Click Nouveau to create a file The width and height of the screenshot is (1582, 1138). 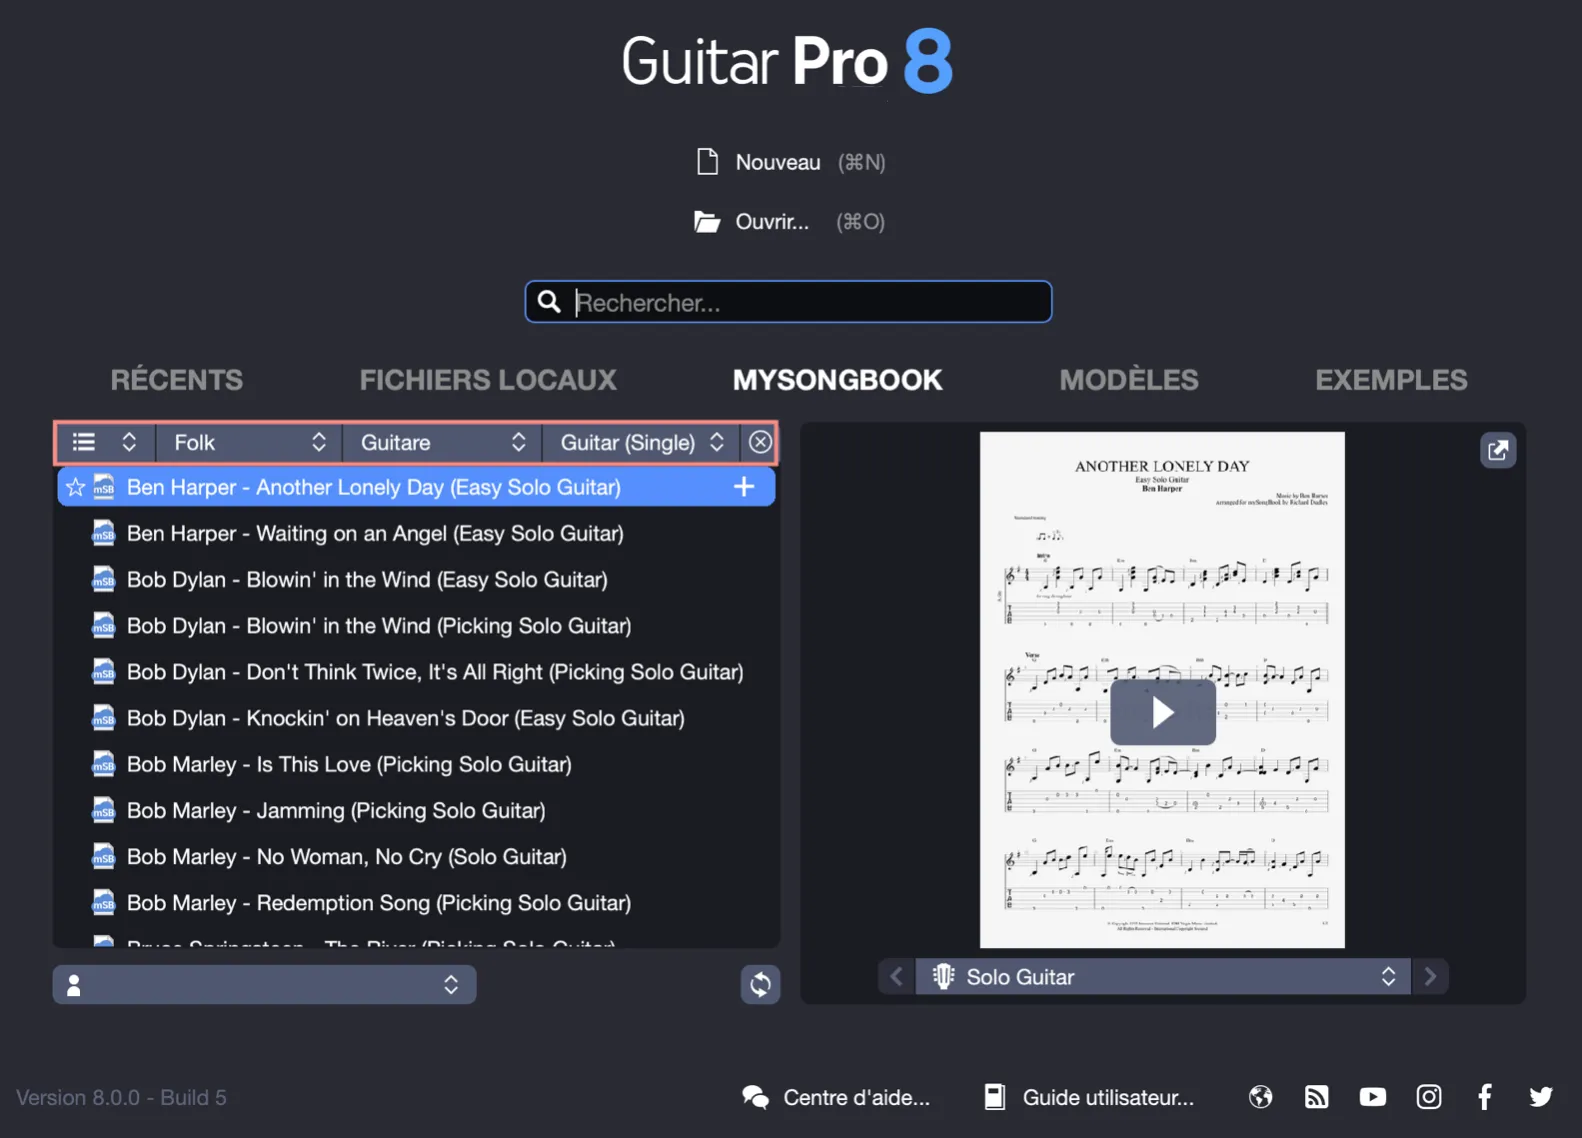tap(778, 162)
